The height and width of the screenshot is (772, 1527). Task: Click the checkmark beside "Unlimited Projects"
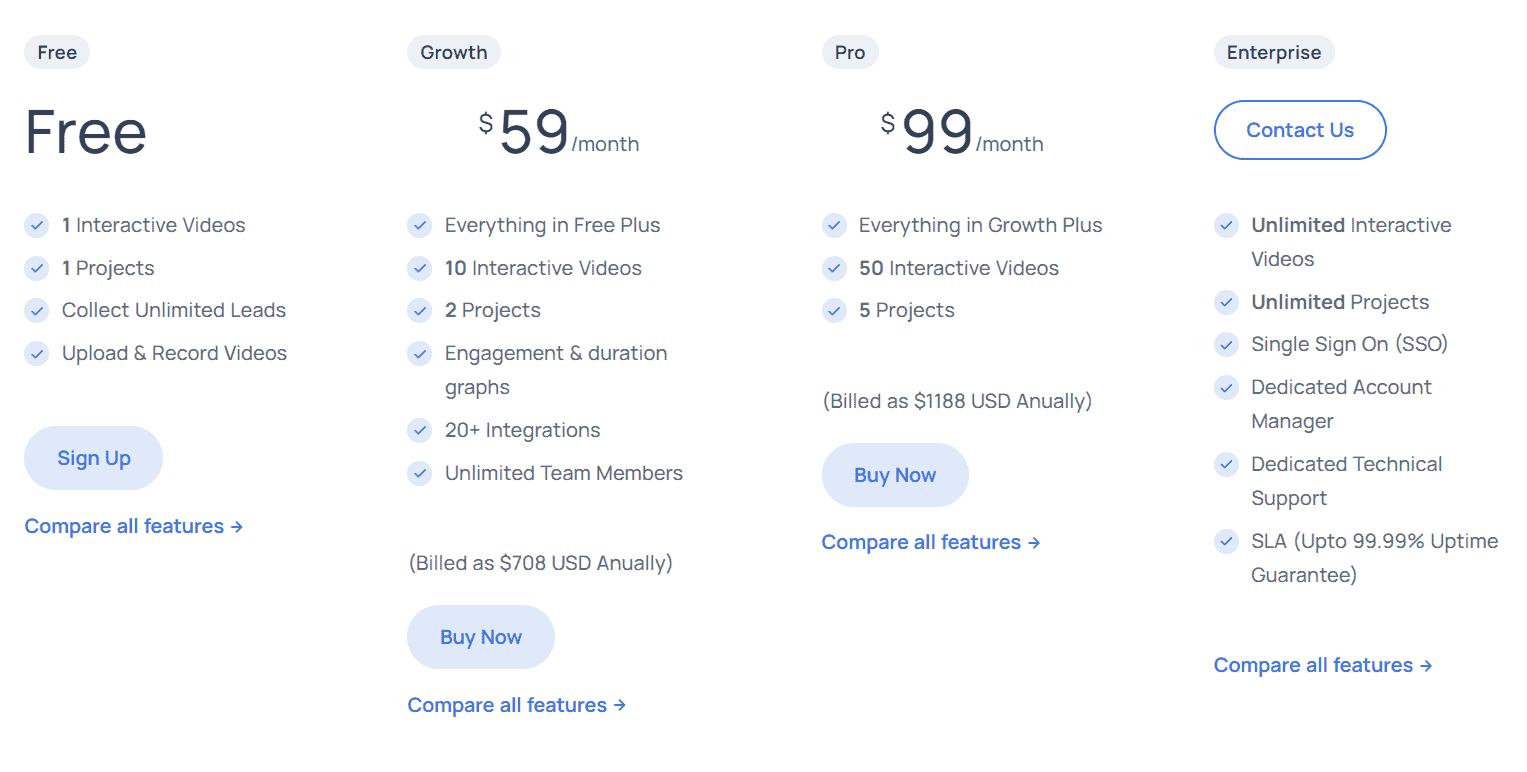pos(1226,302)
